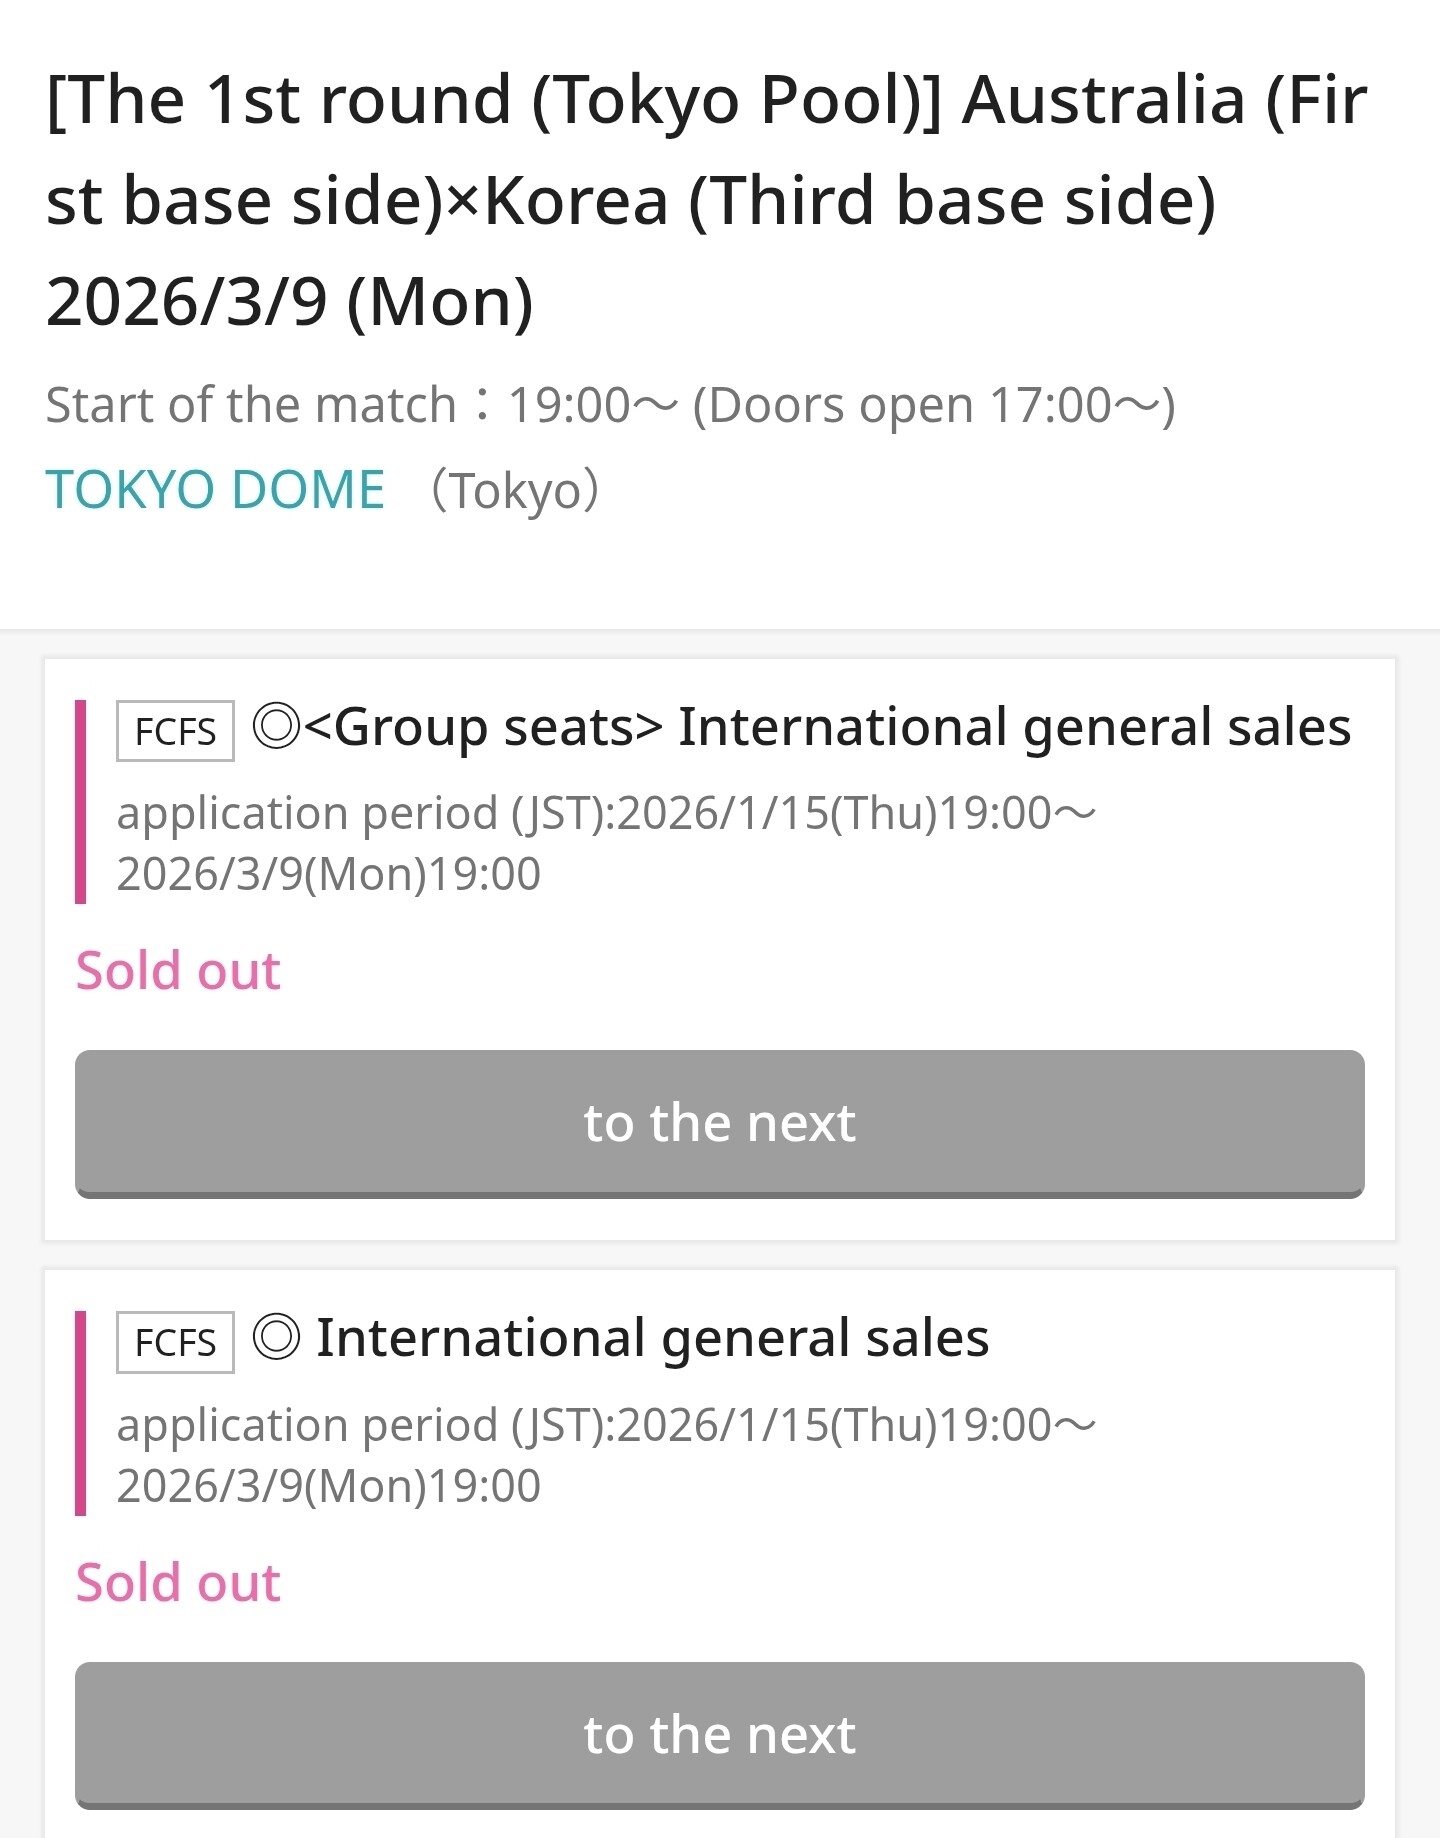This screenshot has height=1838, width=1440.
Task: Click 'Sold out' in the Group seats card
Action: click(178, 970)
